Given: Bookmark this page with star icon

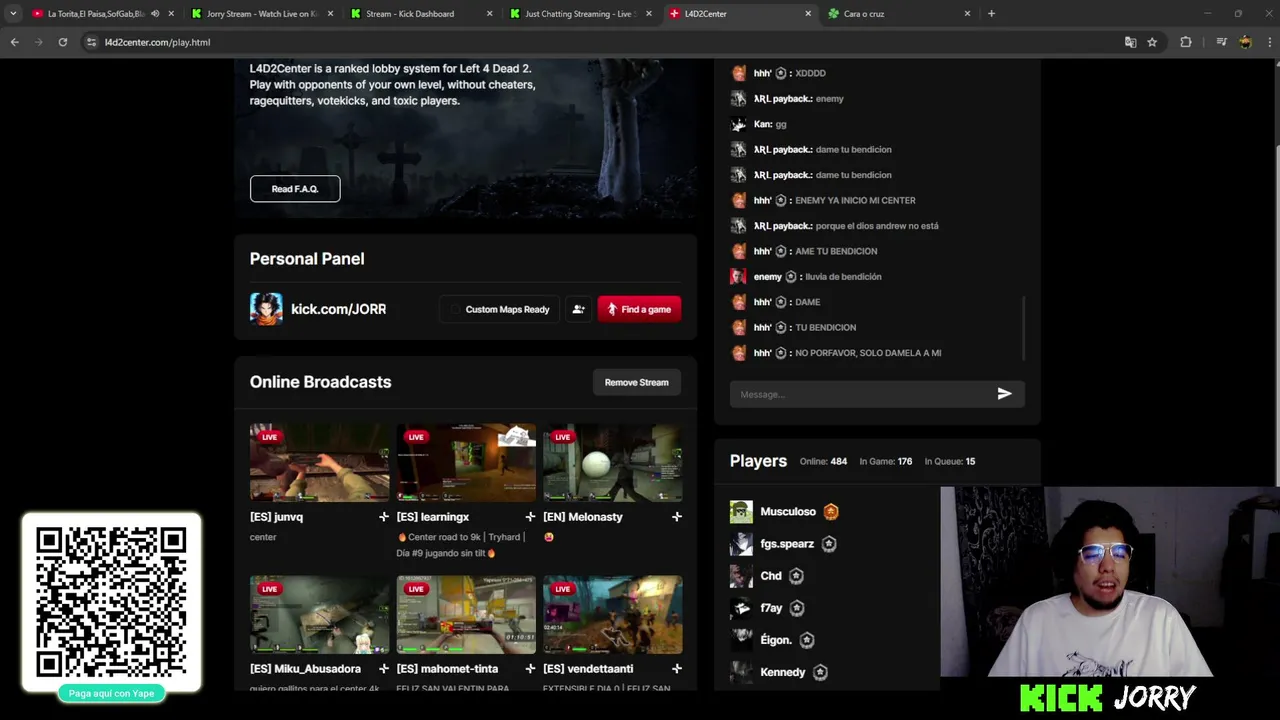Looking at the screenshot, I should click(x=1152, y=42).
